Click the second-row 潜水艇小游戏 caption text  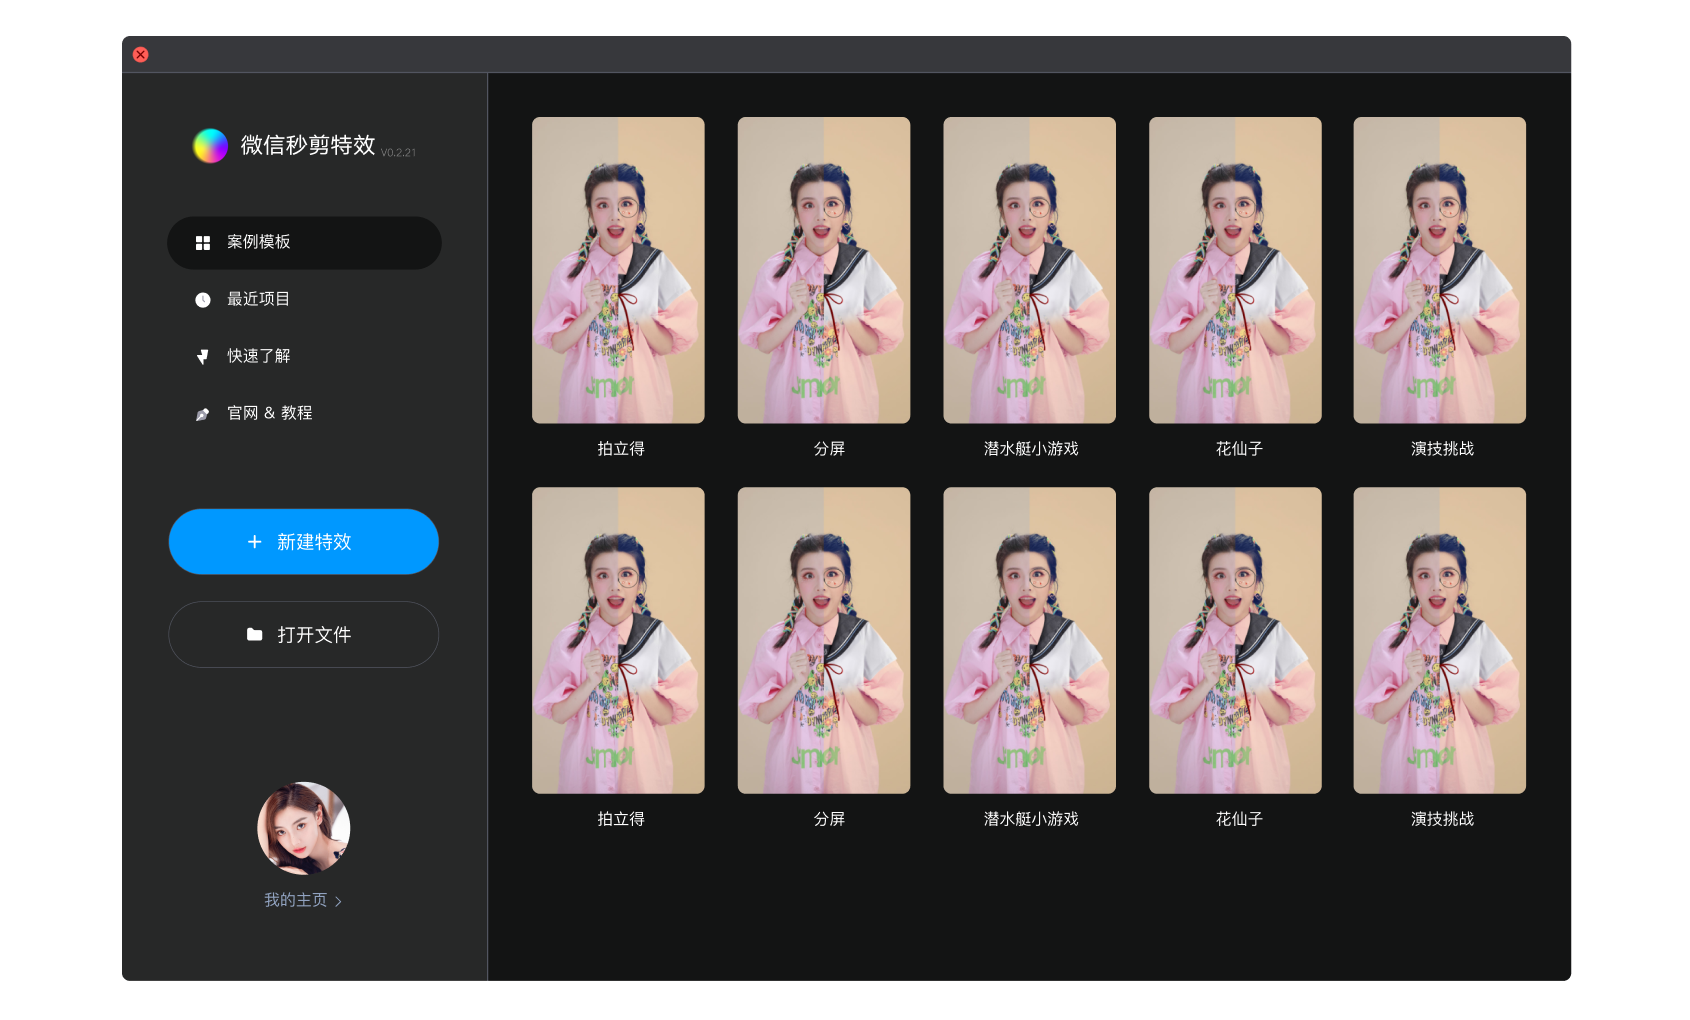tap(1031, 819)
